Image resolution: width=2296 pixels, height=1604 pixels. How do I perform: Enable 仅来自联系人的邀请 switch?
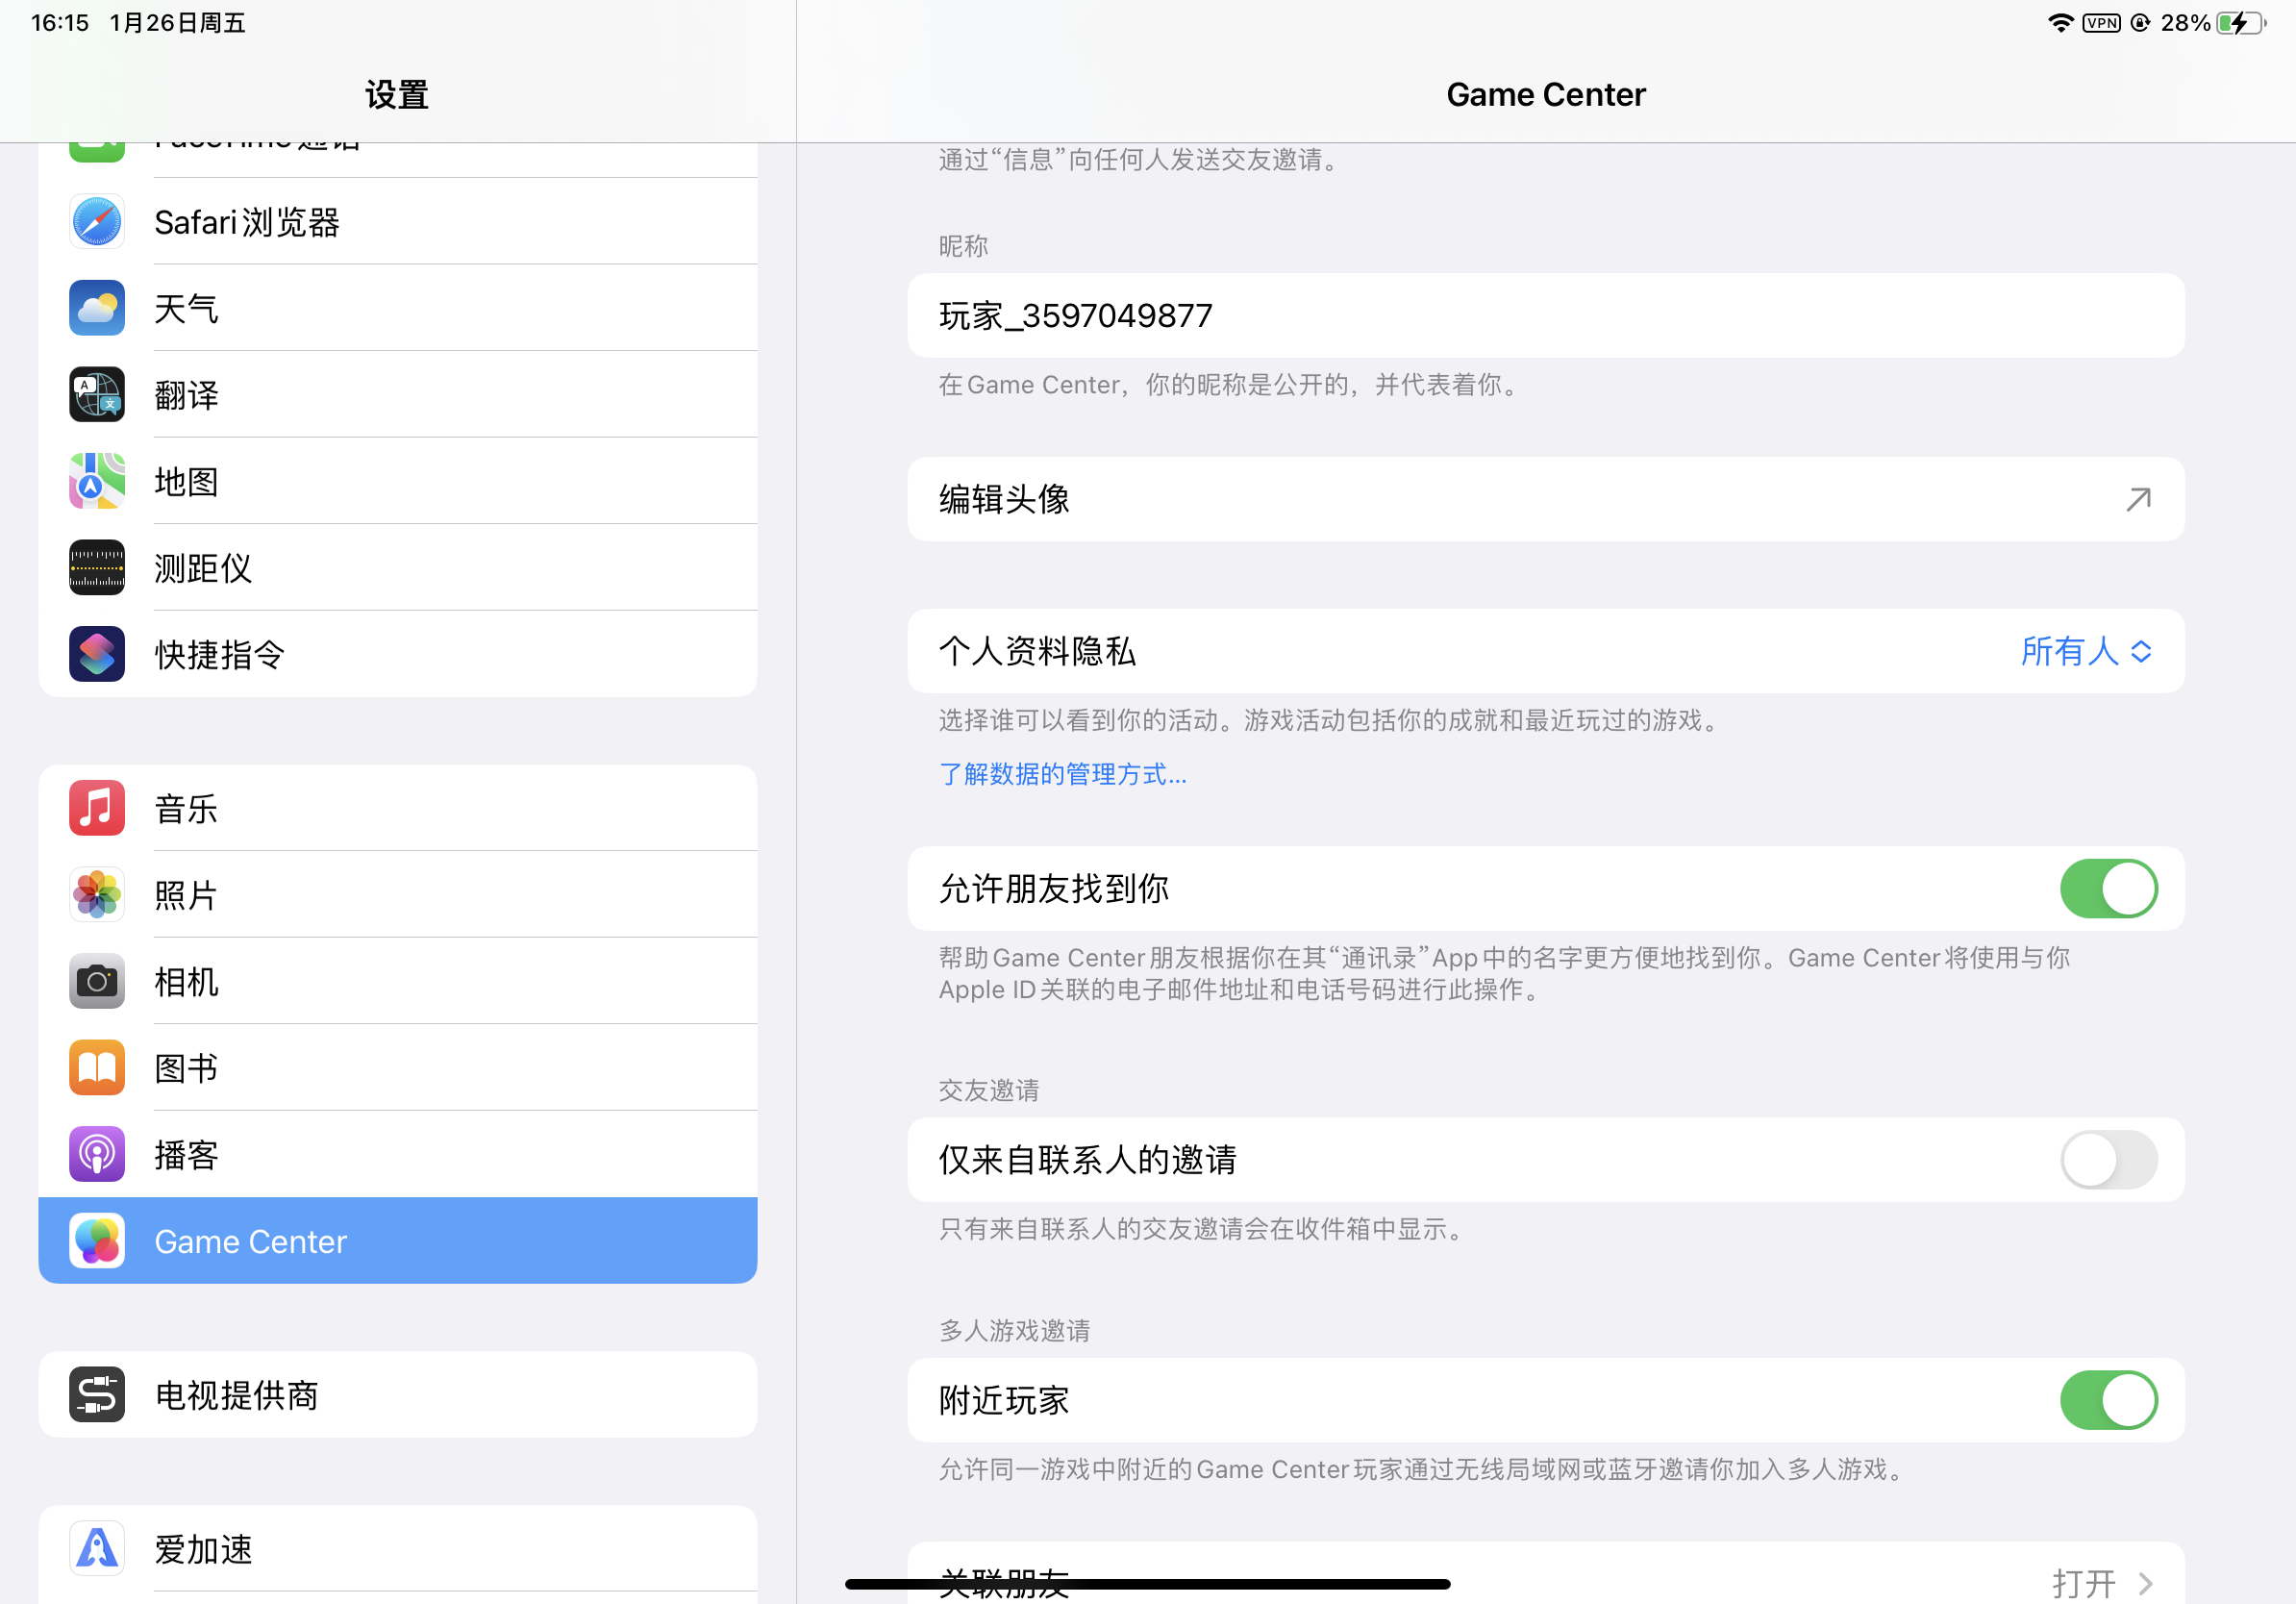(2108, 1160)
